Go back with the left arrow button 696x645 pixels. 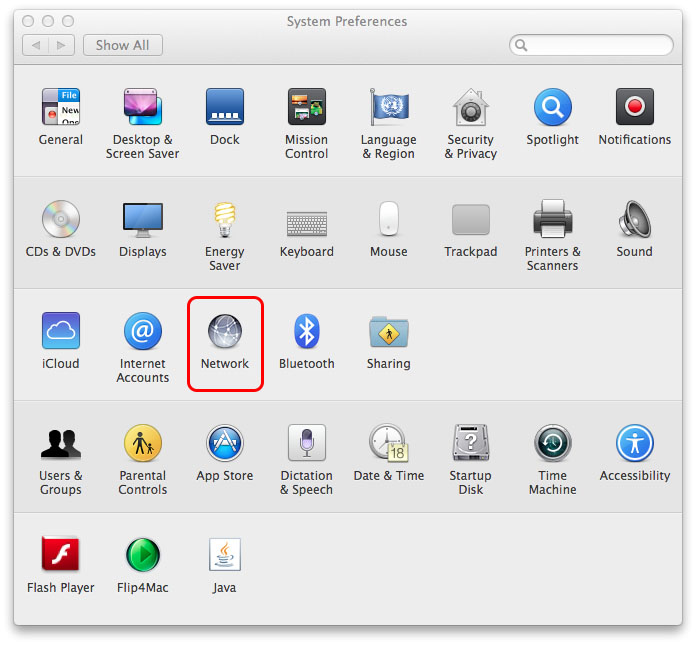(36, 45)
